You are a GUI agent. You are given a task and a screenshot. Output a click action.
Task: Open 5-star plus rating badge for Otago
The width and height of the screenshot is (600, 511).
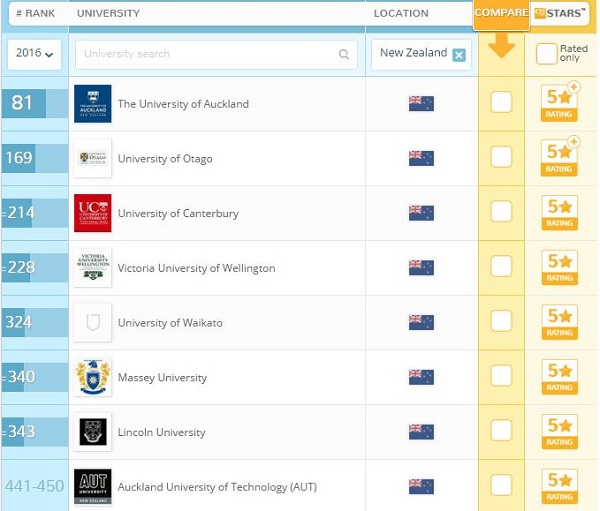[559, 157]
